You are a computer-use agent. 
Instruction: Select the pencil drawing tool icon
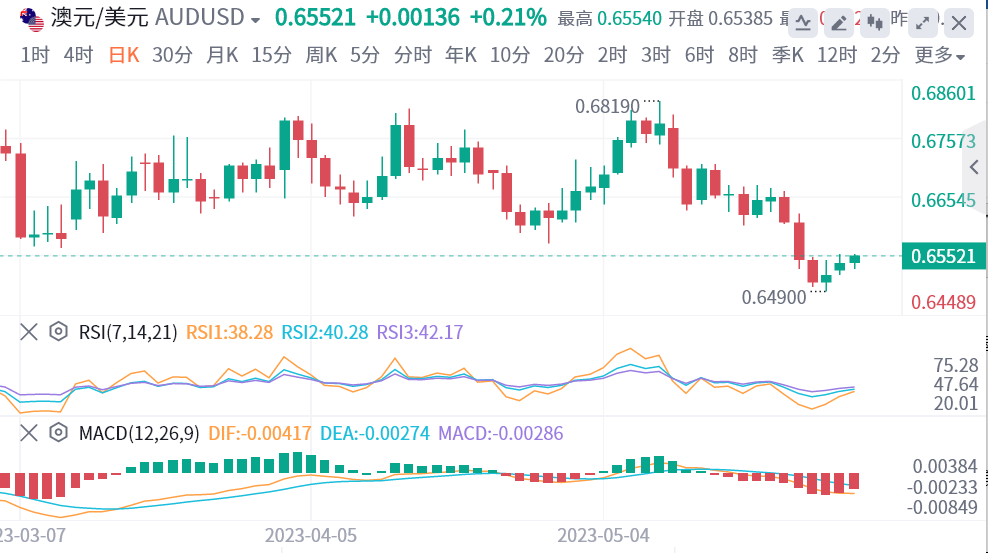pyautogui.click(x=839, y=24)
